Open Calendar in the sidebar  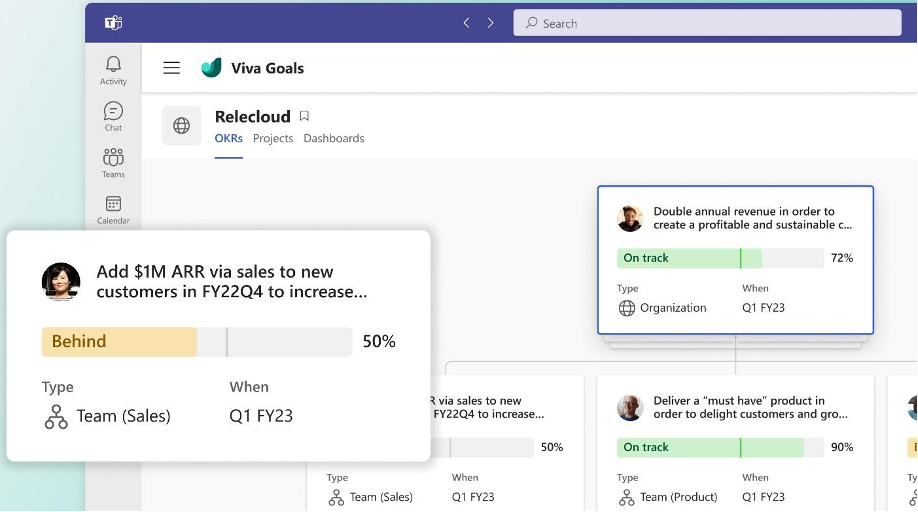pos(113,209)
